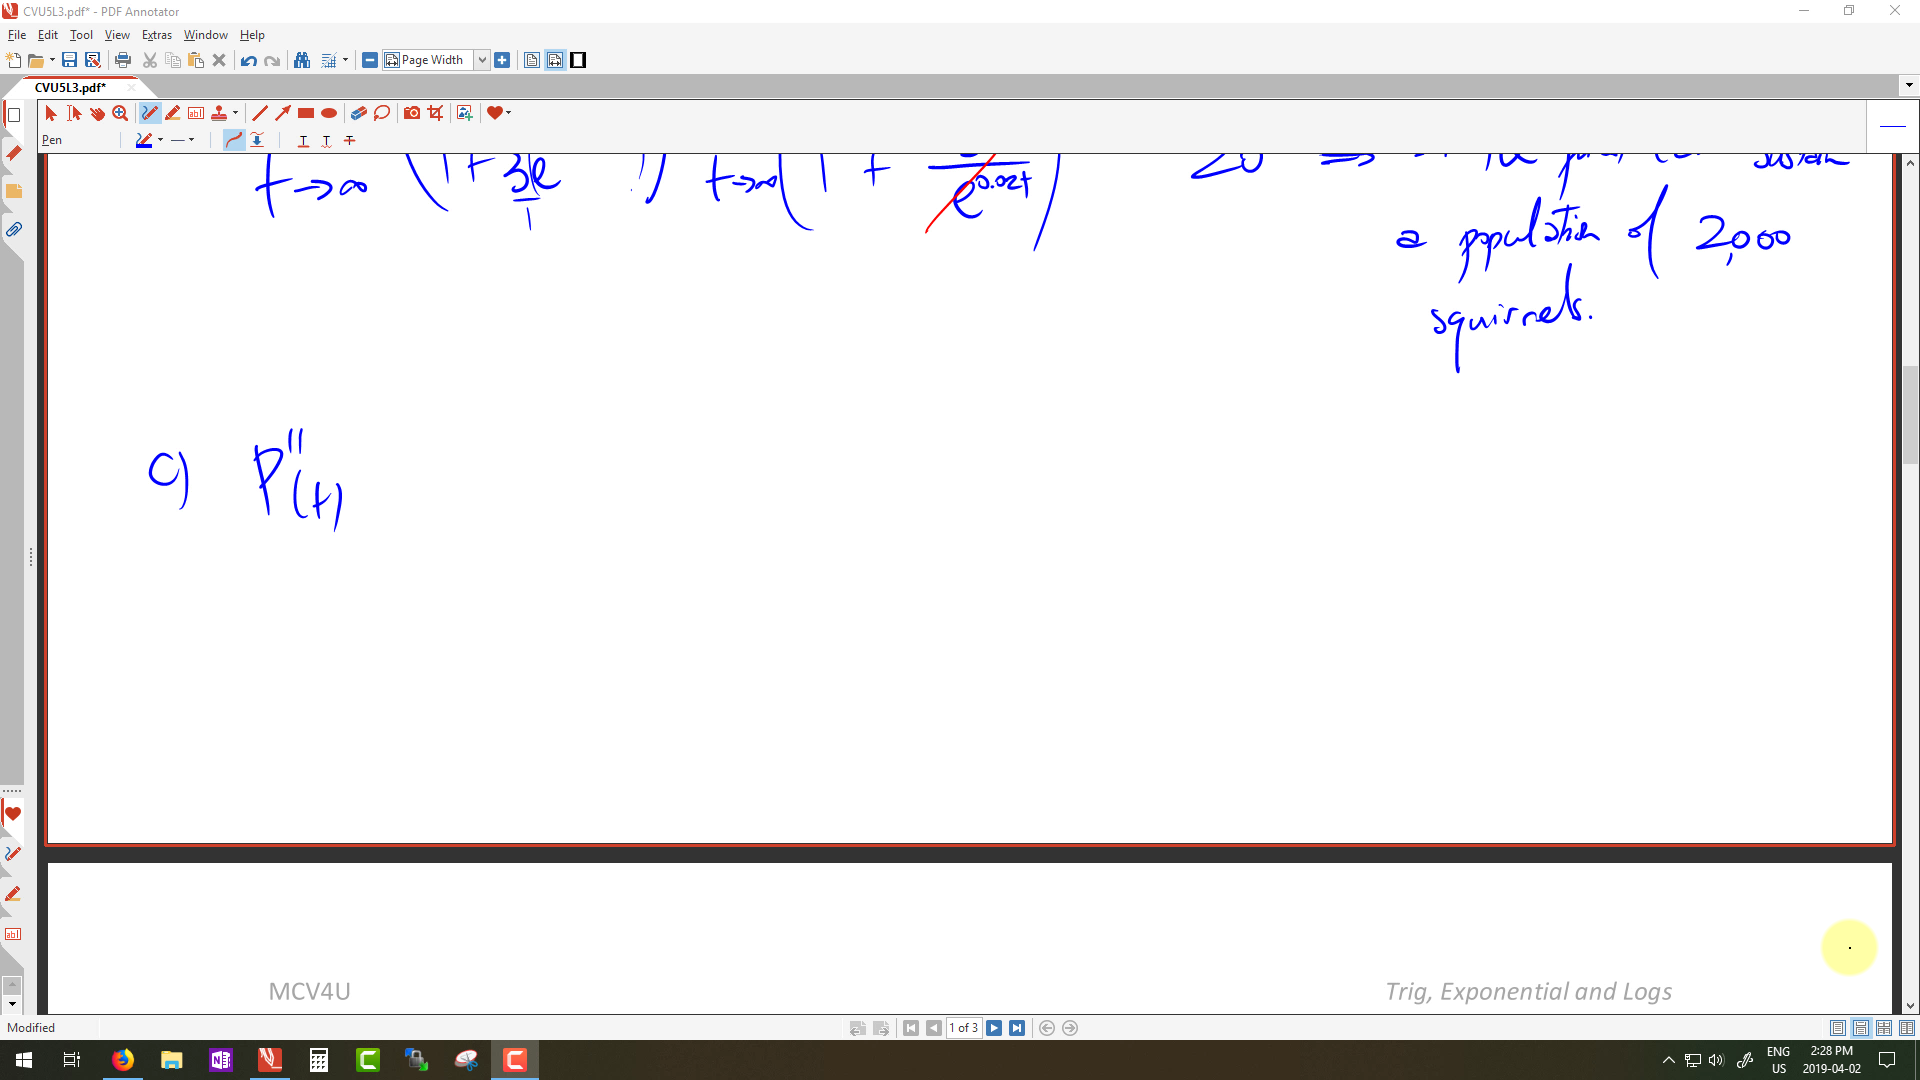Click the Find binoculars icon
The image size is (1920, 1080).
pyautogui.click(x=302, y=60)
